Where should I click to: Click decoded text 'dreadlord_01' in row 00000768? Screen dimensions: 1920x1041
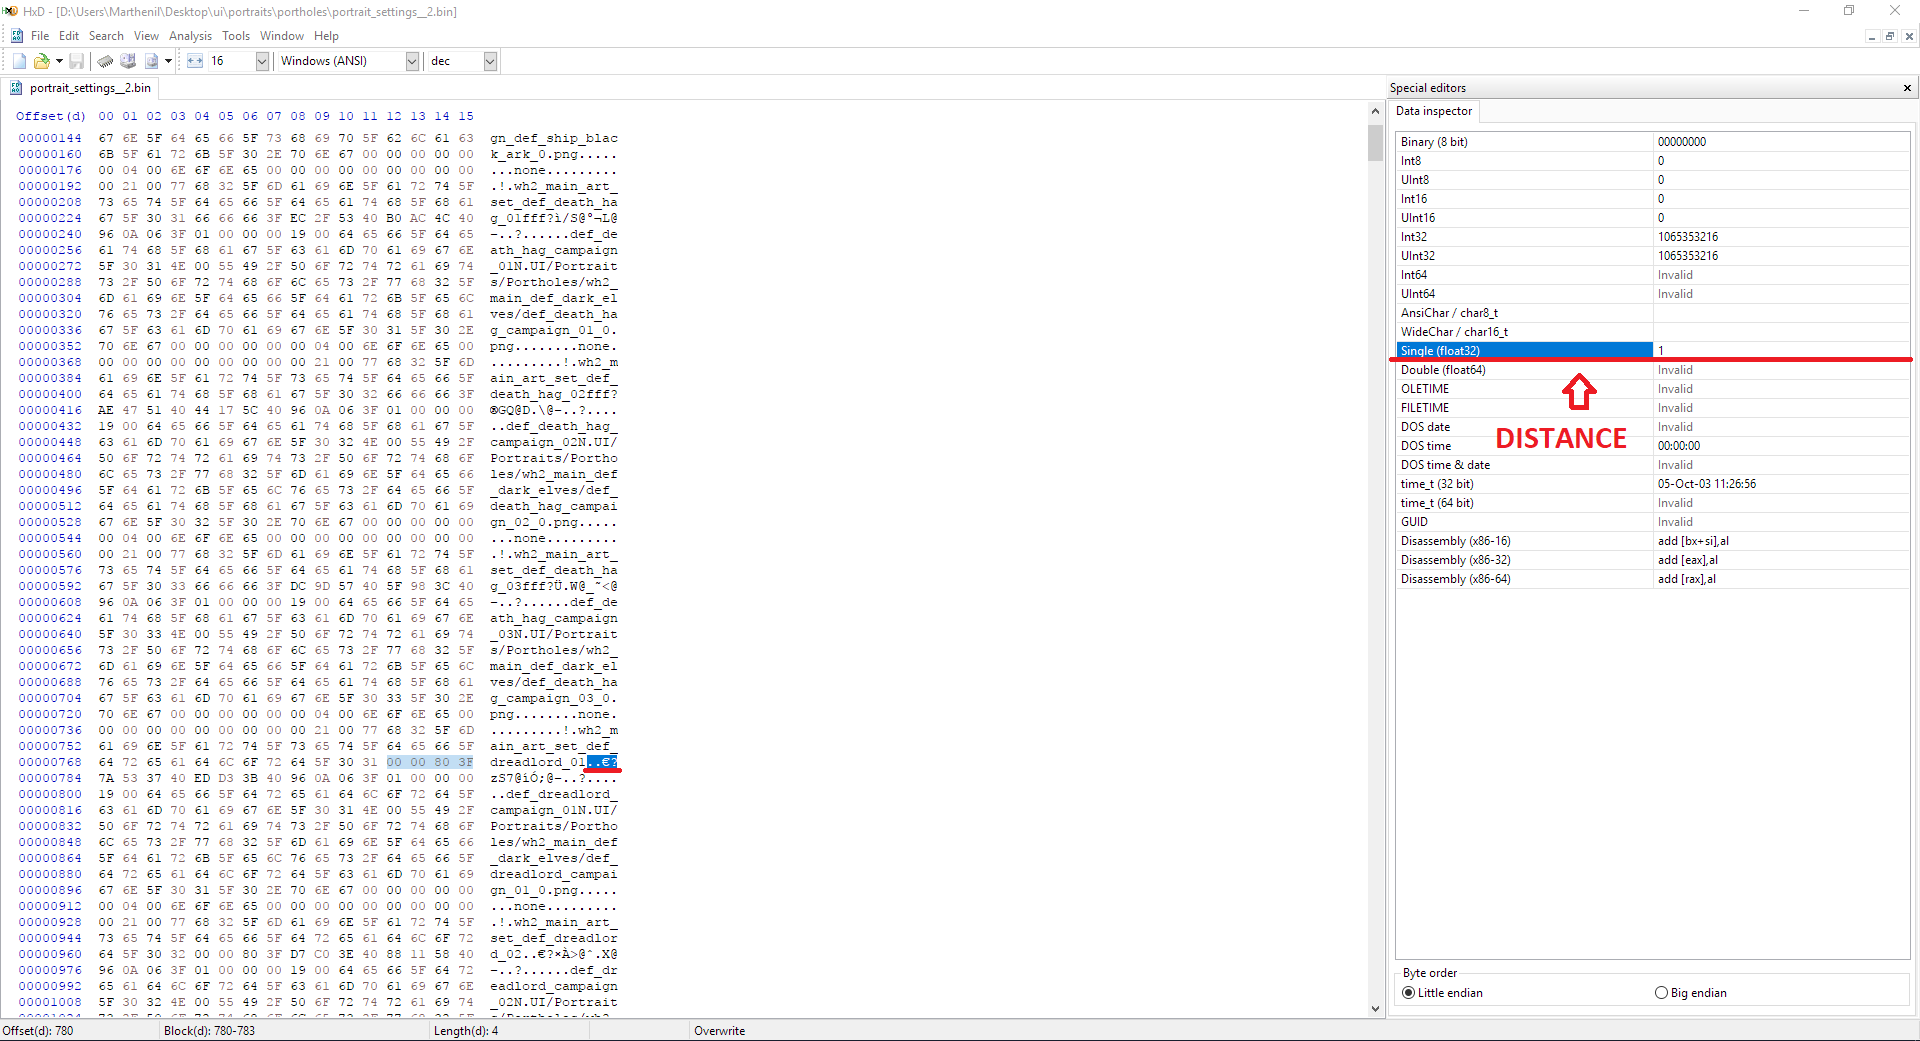pyautogui.click(x=538, y=762)
